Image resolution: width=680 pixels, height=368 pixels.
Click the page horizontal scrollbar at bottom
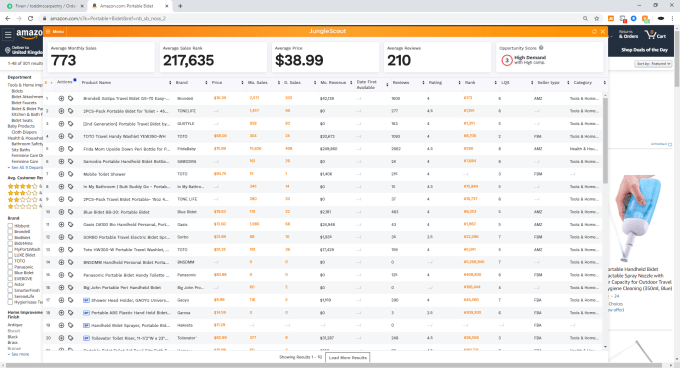point(338,365)
